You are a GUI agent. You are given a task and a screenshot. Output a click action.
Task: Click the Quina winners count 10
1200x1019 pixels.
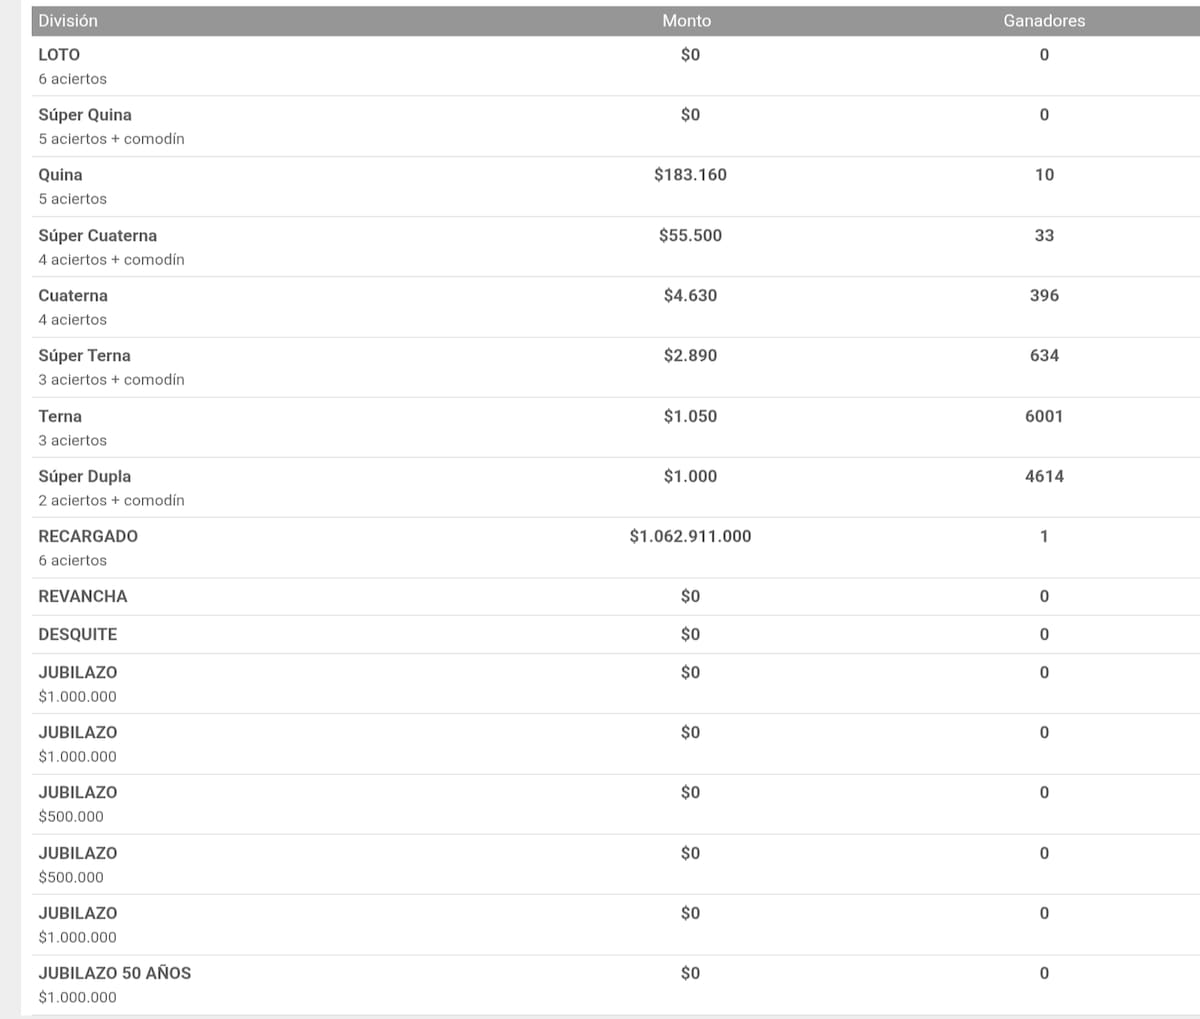click(1044, 175)
